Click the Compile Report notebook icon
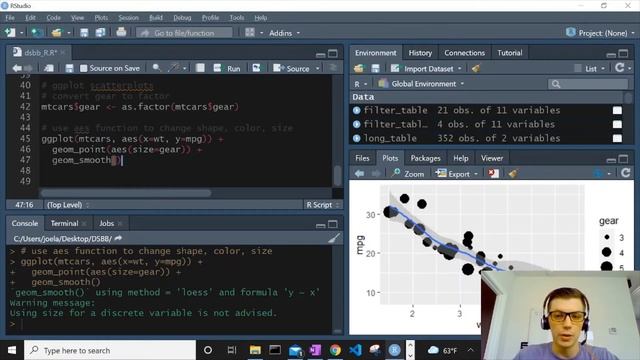640x360 pixels. [200, 68]
